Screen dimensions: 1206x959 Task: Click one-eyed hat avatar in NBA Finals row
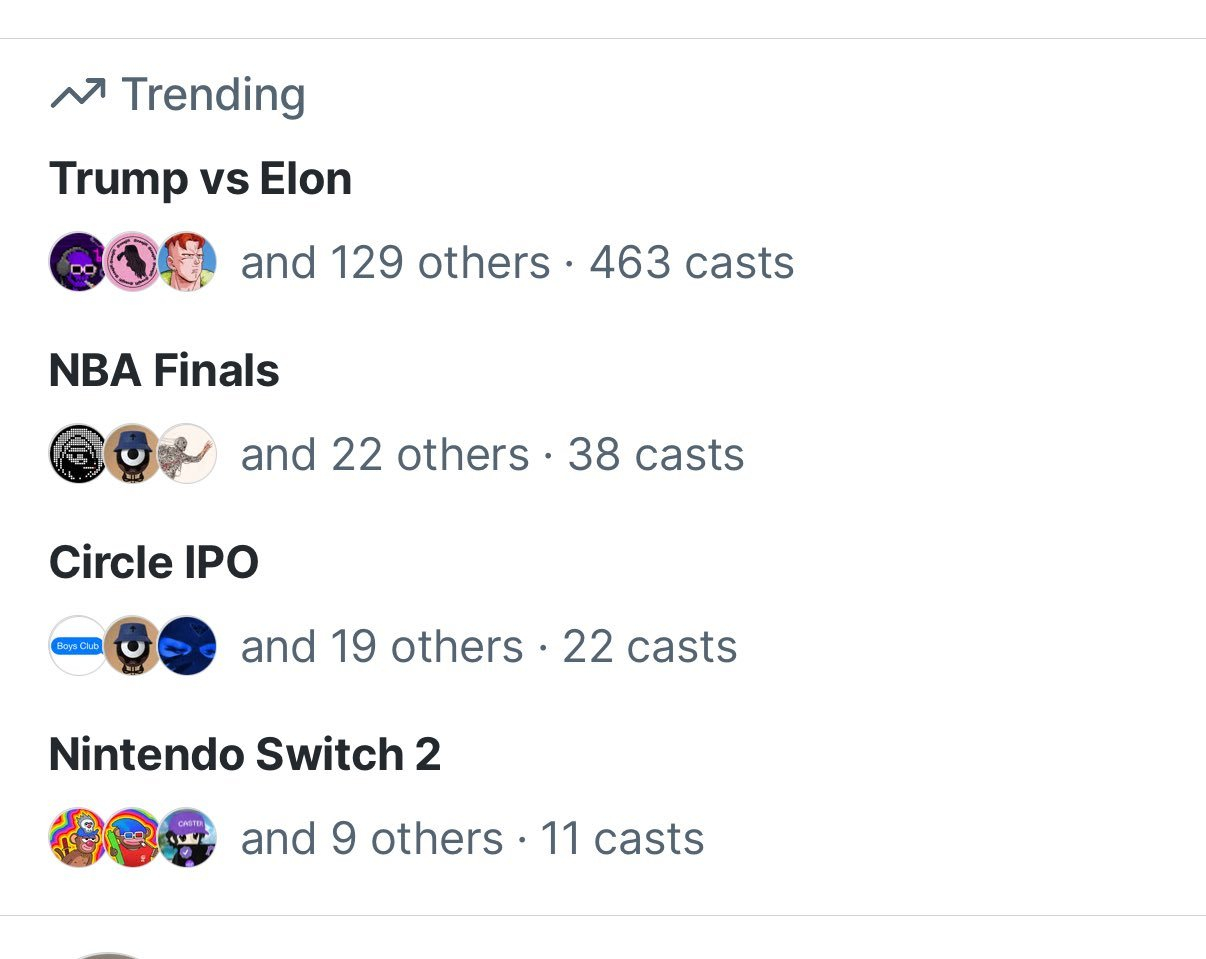pos(132,454)
